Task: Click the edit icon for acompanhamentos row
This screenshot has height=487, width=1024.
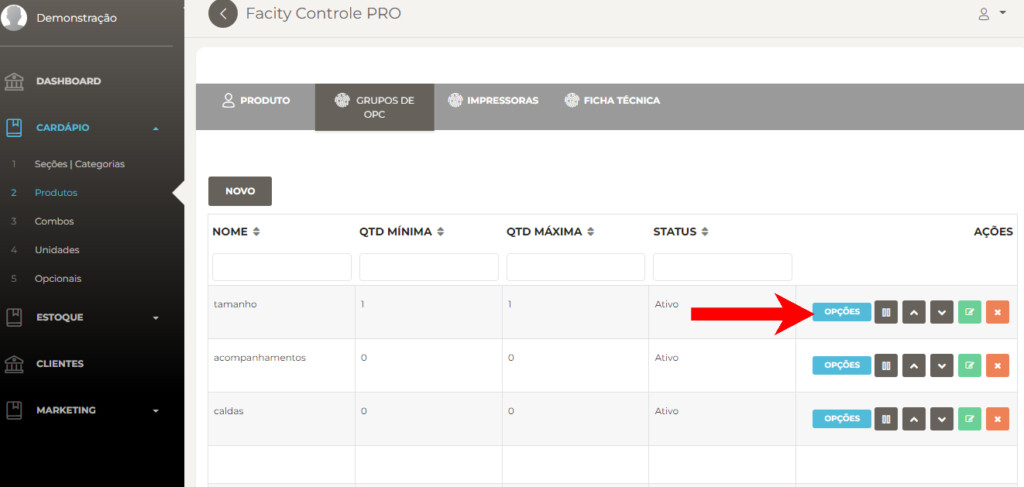Action: pyautogui.click(x=970, y=366)
